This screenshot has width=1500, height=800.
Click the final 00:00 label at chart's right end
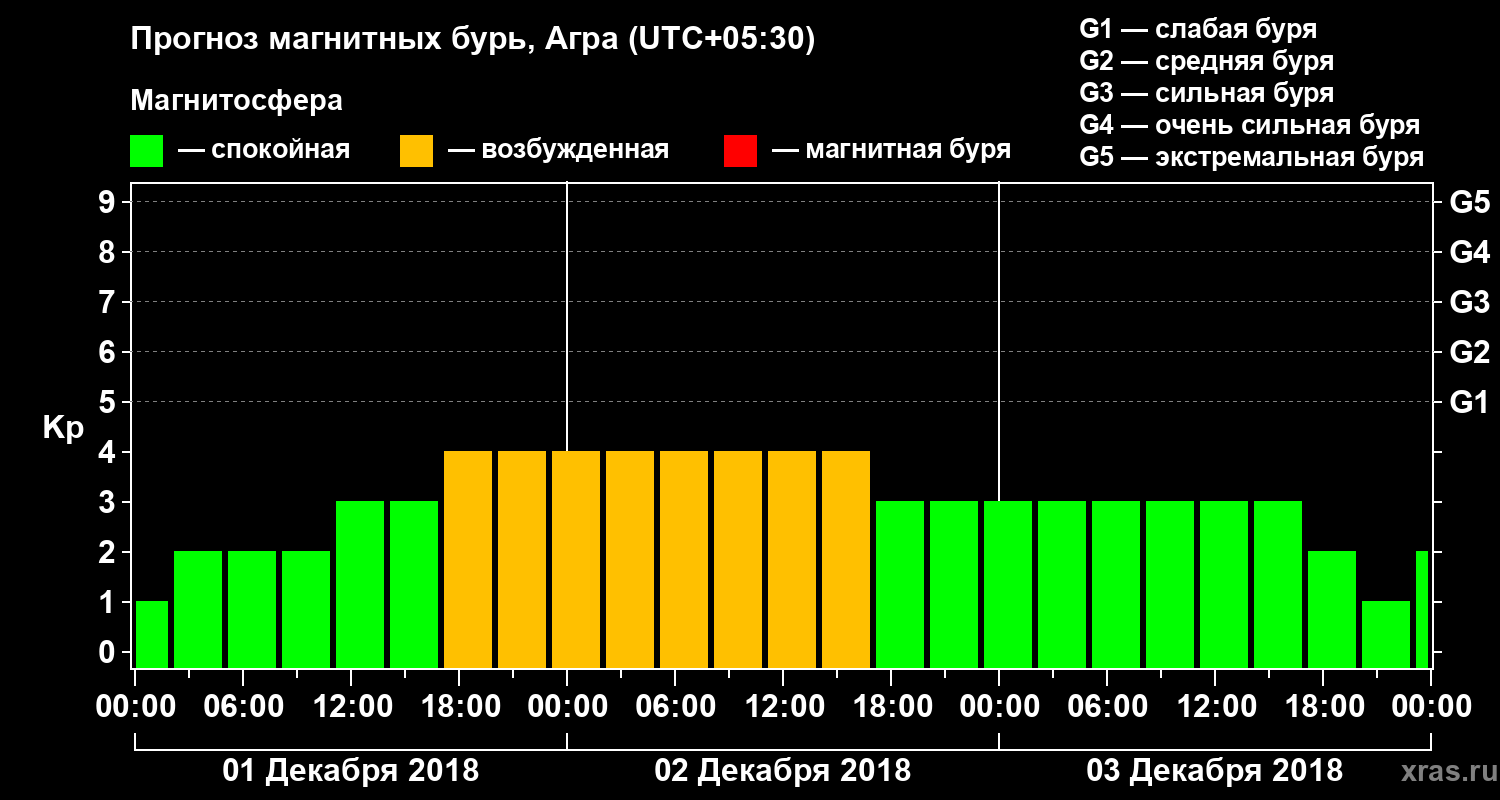1431,706
